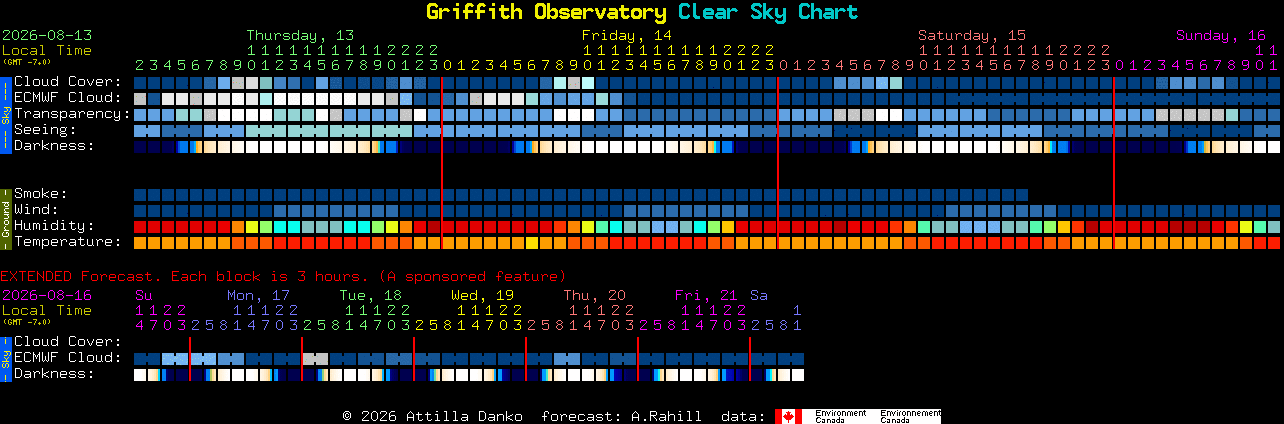Click the Saturday, 15 day header
The height and width of the screenshot is (424, 1284).
pyautogui.click(x=972, y=35)
